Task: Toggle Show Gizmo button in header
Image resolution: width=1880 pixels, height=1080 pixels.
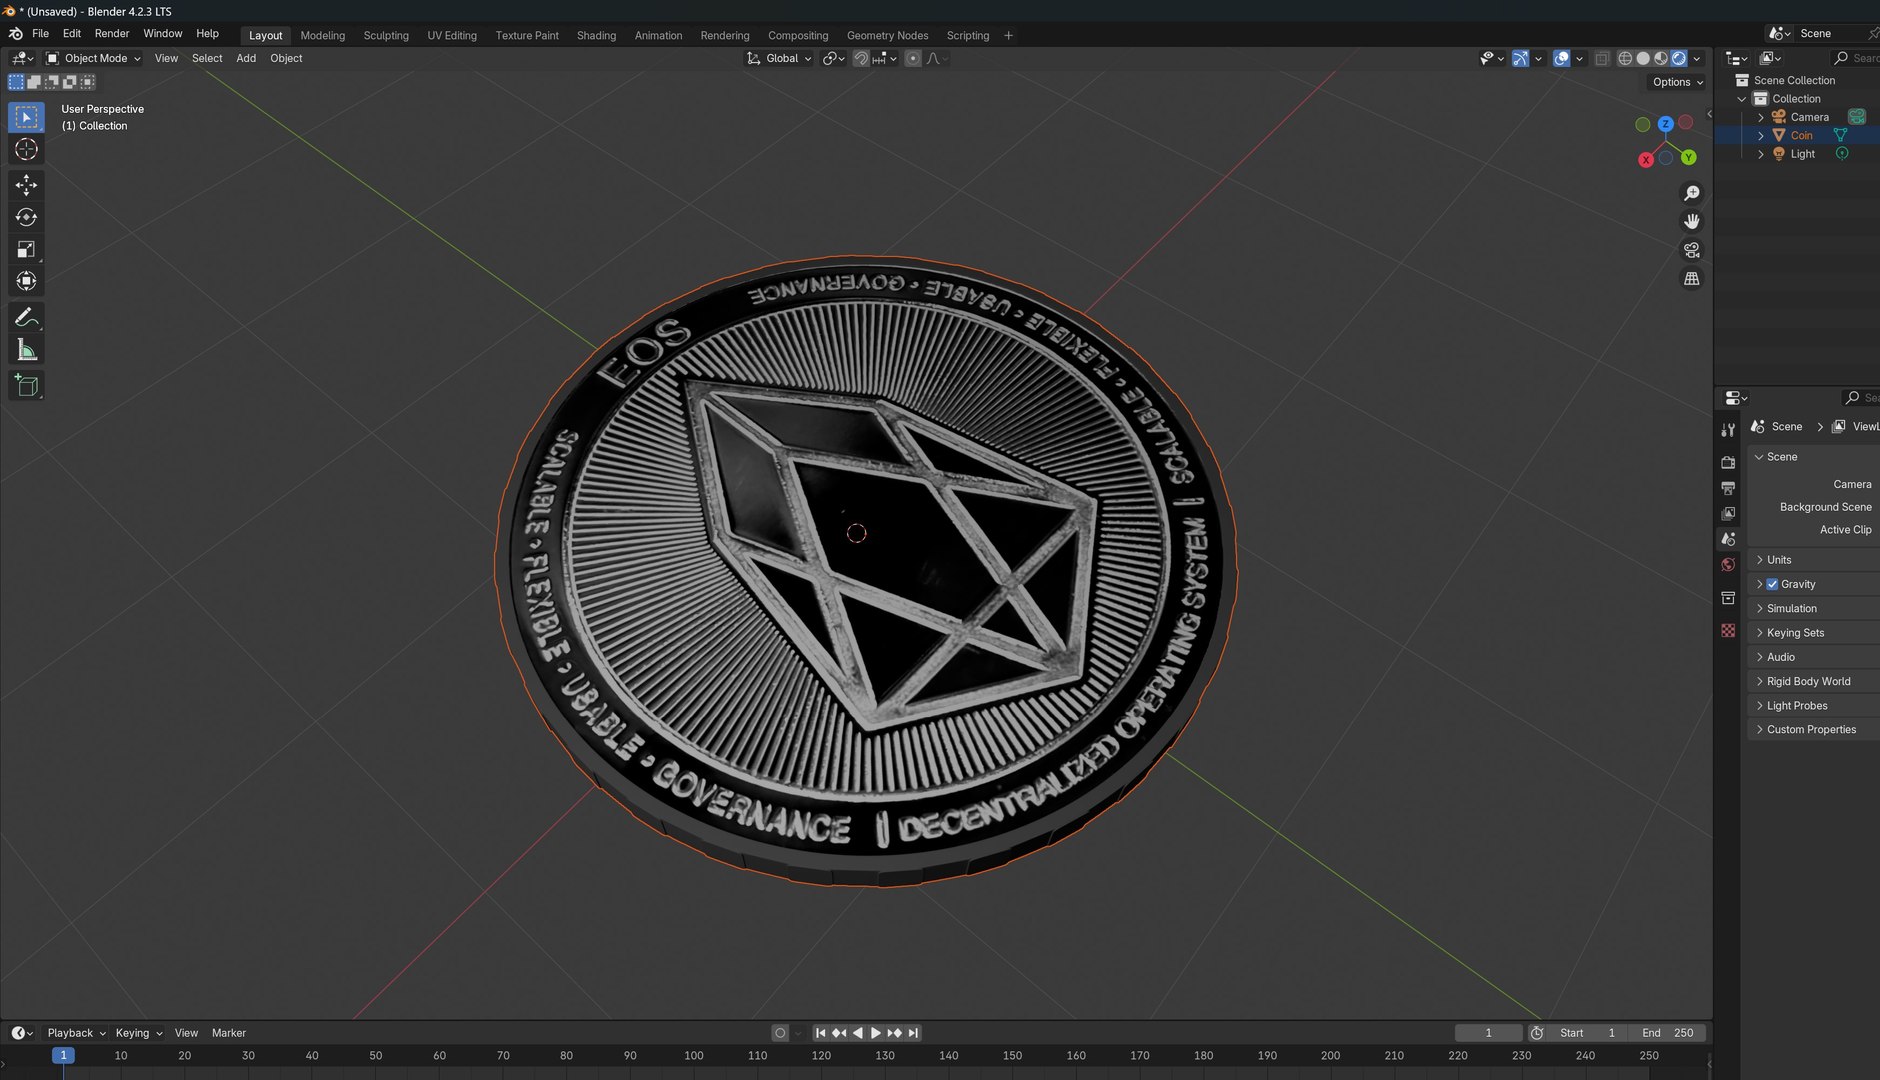Action: click(1520, 58)
